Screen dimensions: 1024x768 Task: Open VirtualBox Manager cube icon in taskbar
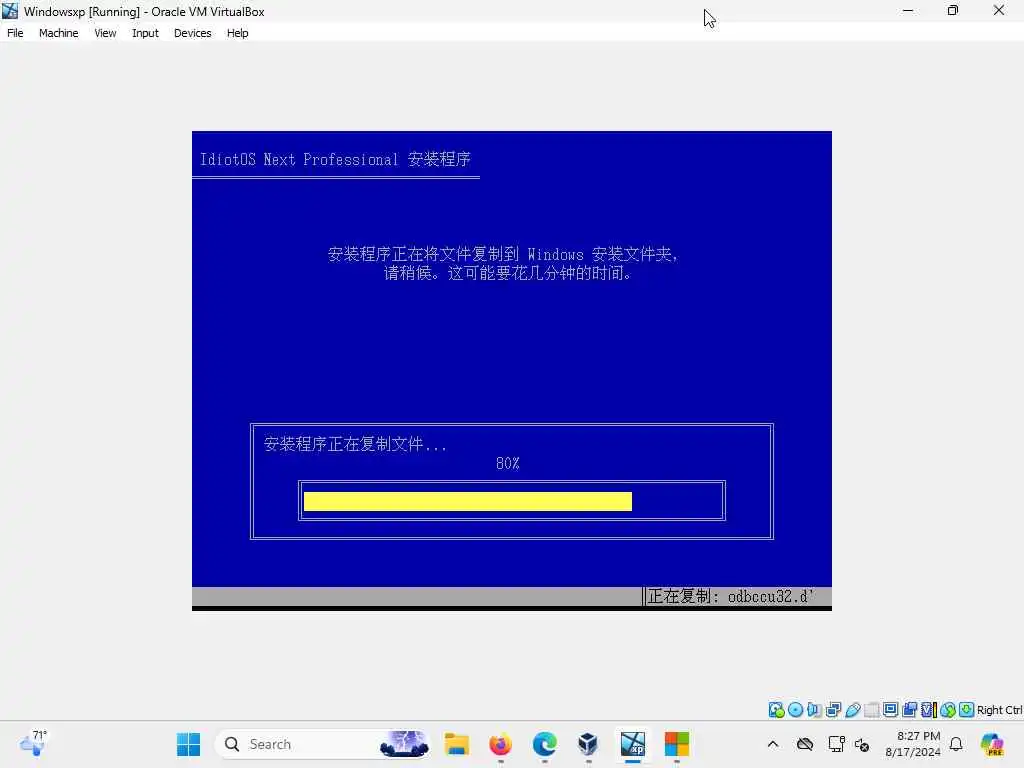click(x=588, y=744)
